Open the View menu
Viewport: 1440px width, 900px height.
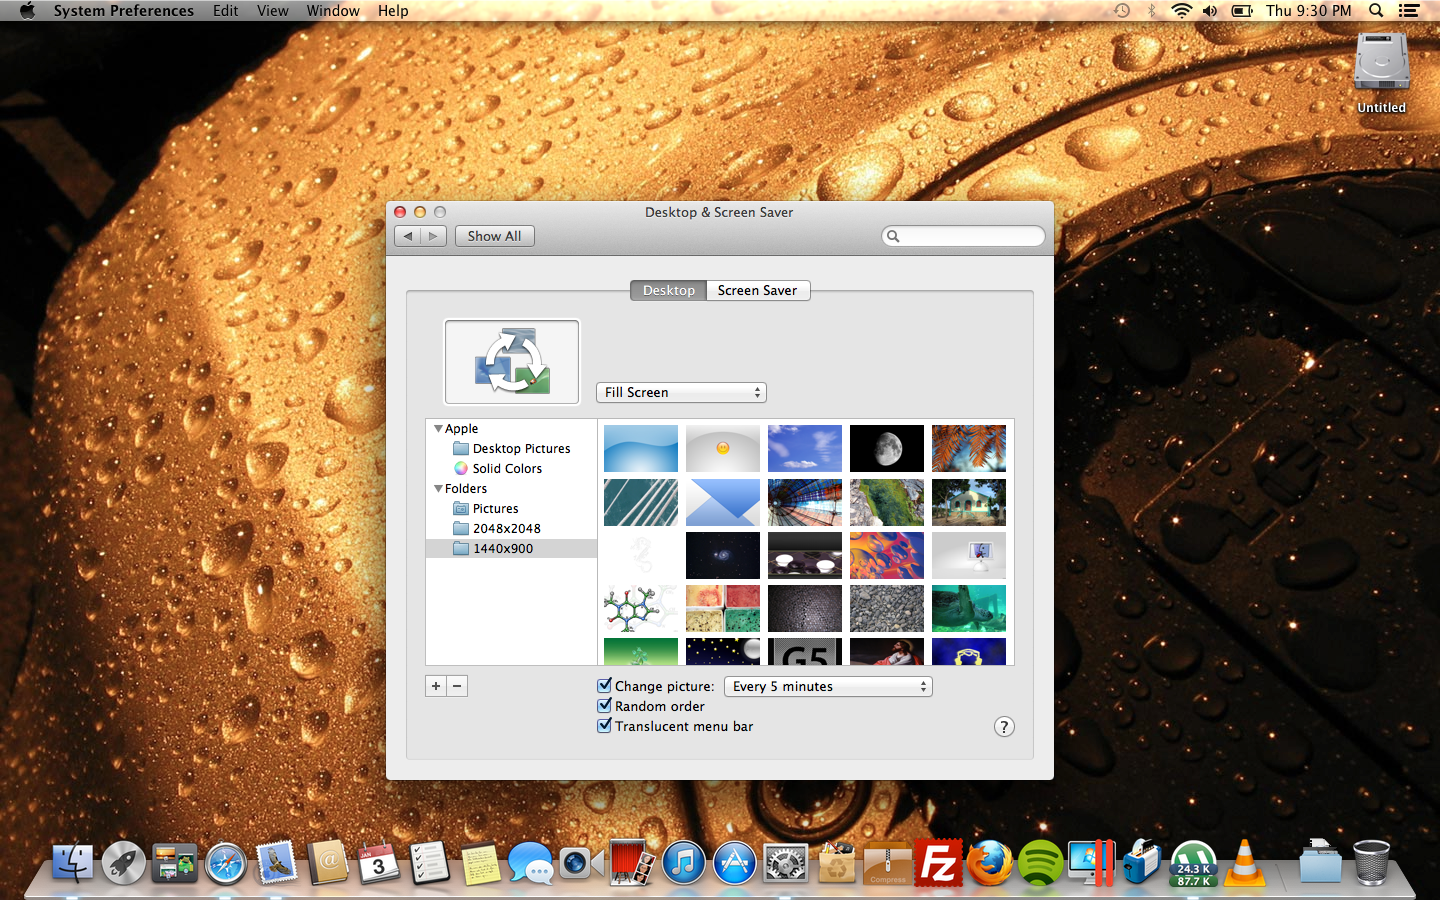click(x=272, y=11)
